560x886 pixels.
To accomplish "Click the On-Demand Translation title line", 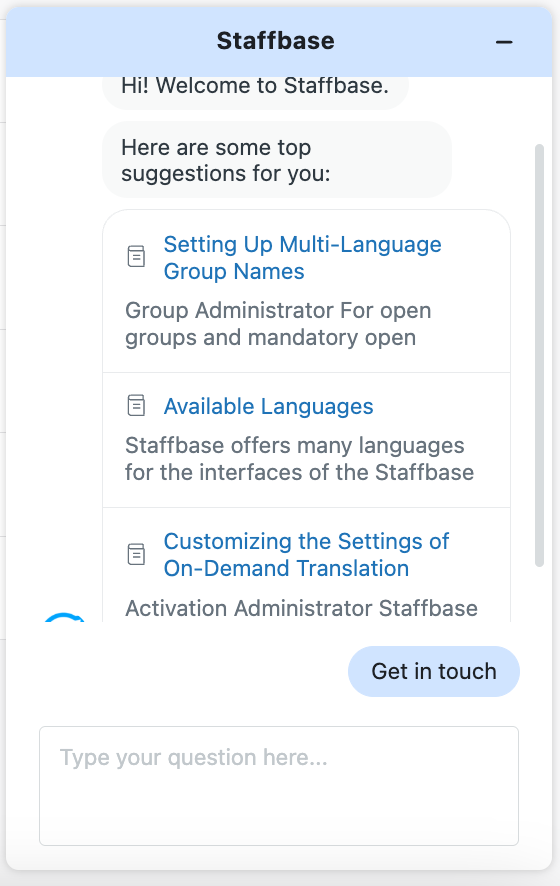I will 286,568.
